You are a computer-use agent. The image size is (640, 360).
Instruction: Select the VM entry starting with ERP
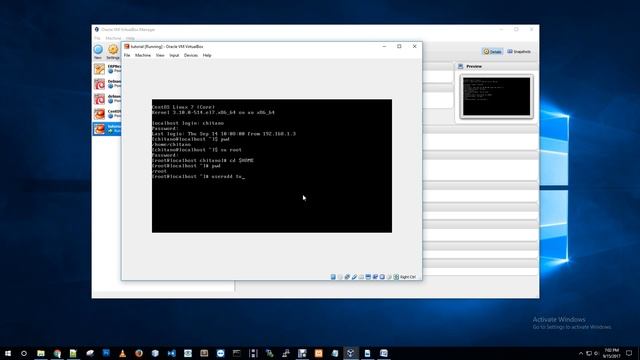coord(107,69)
